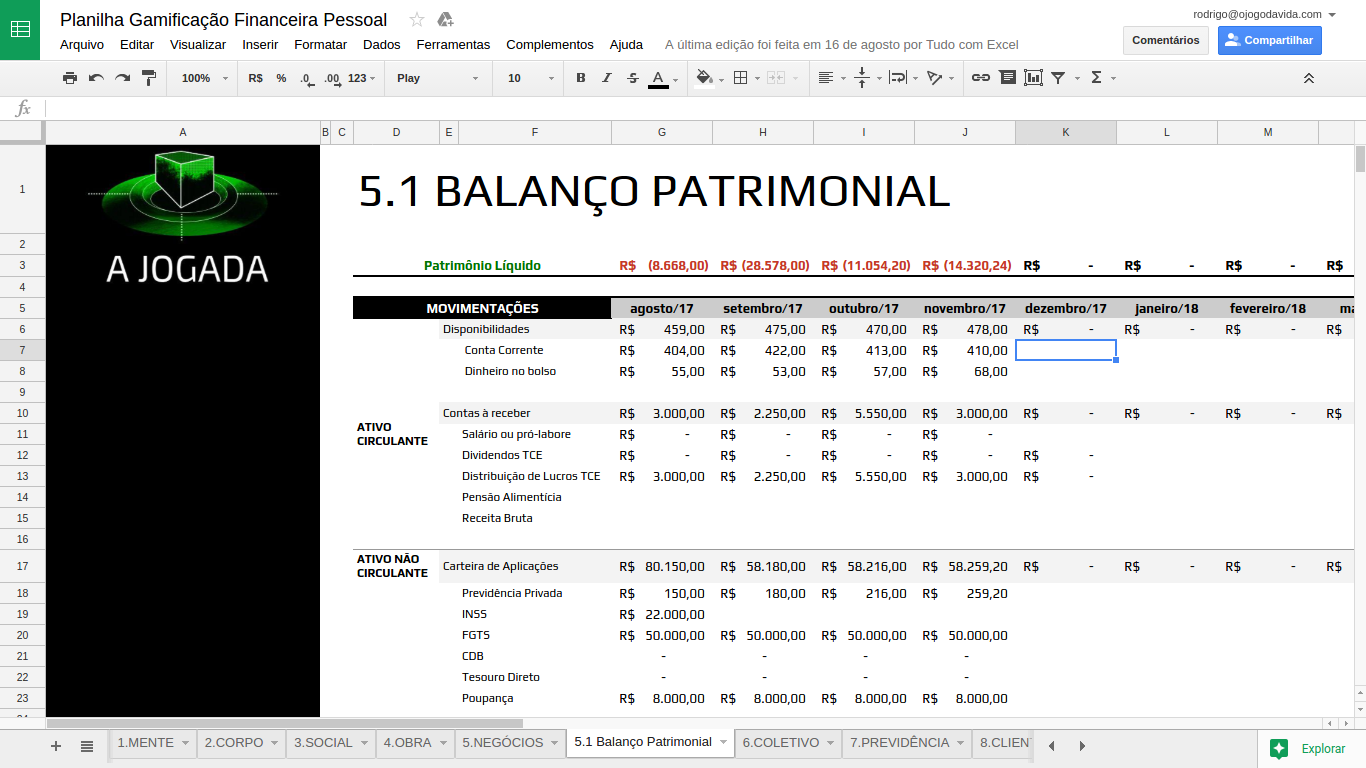Click the merge cells icon
This screenshot has height=768, width=1366.
[775, 78]
